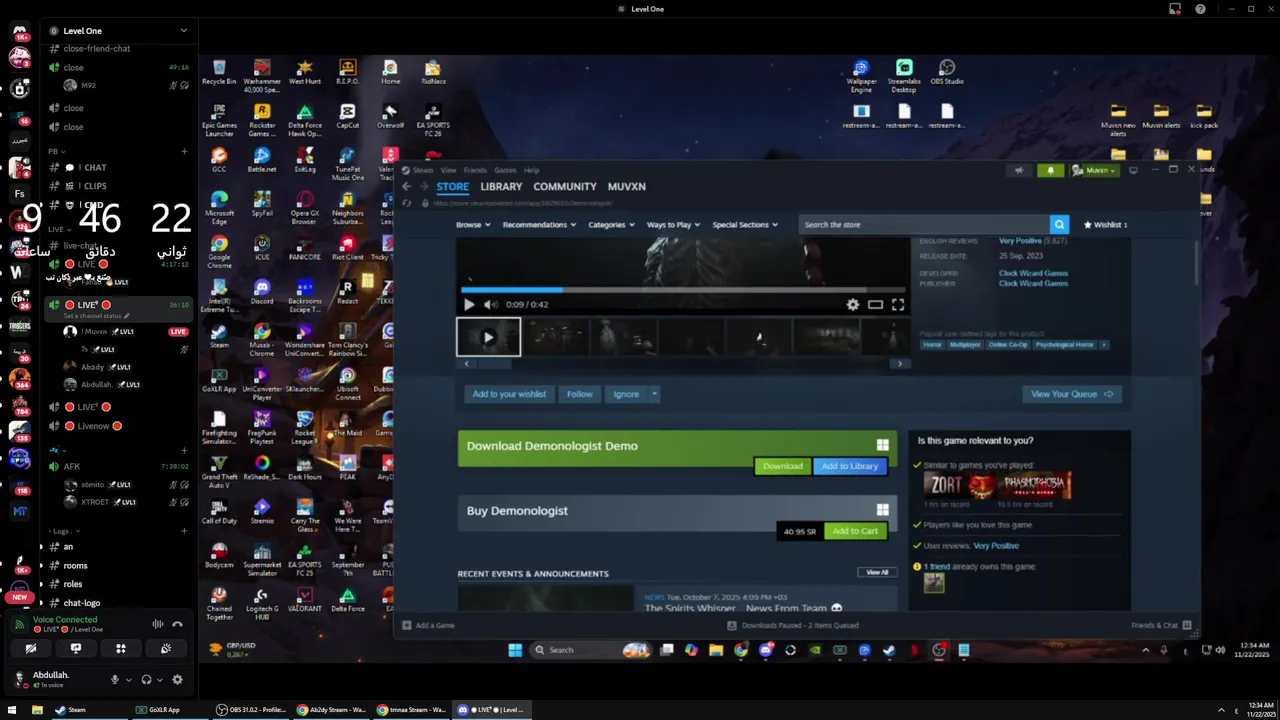Click View Your Queue button
The height and width of the screenshot is (720, 1280).
pos(1071,394)
